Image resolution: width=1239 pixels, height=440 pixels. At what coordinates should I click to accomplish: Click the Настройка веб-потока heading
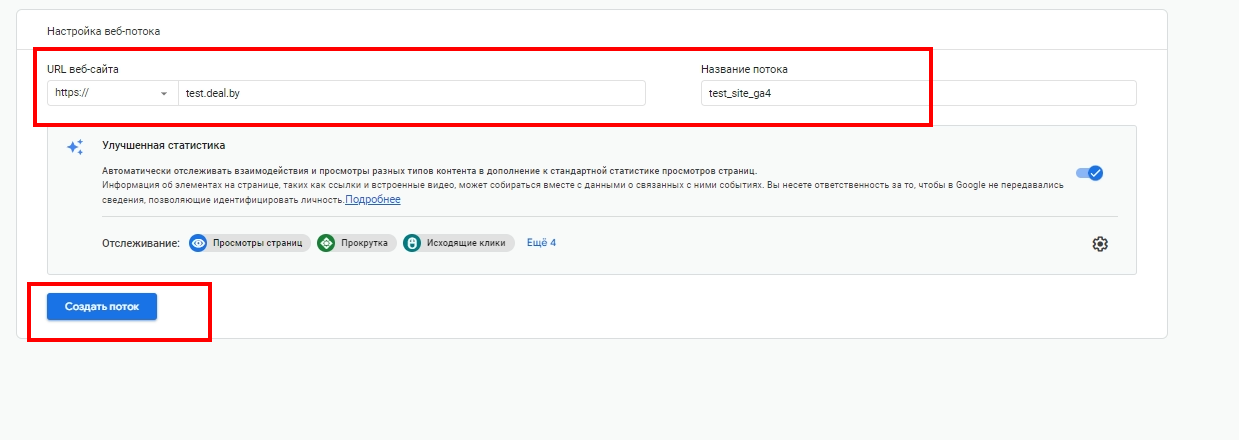point(103,31)
